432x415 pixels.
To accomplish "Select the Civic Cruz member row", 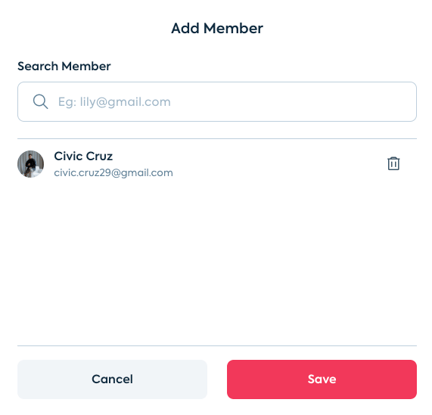I will tap(217, 164).
